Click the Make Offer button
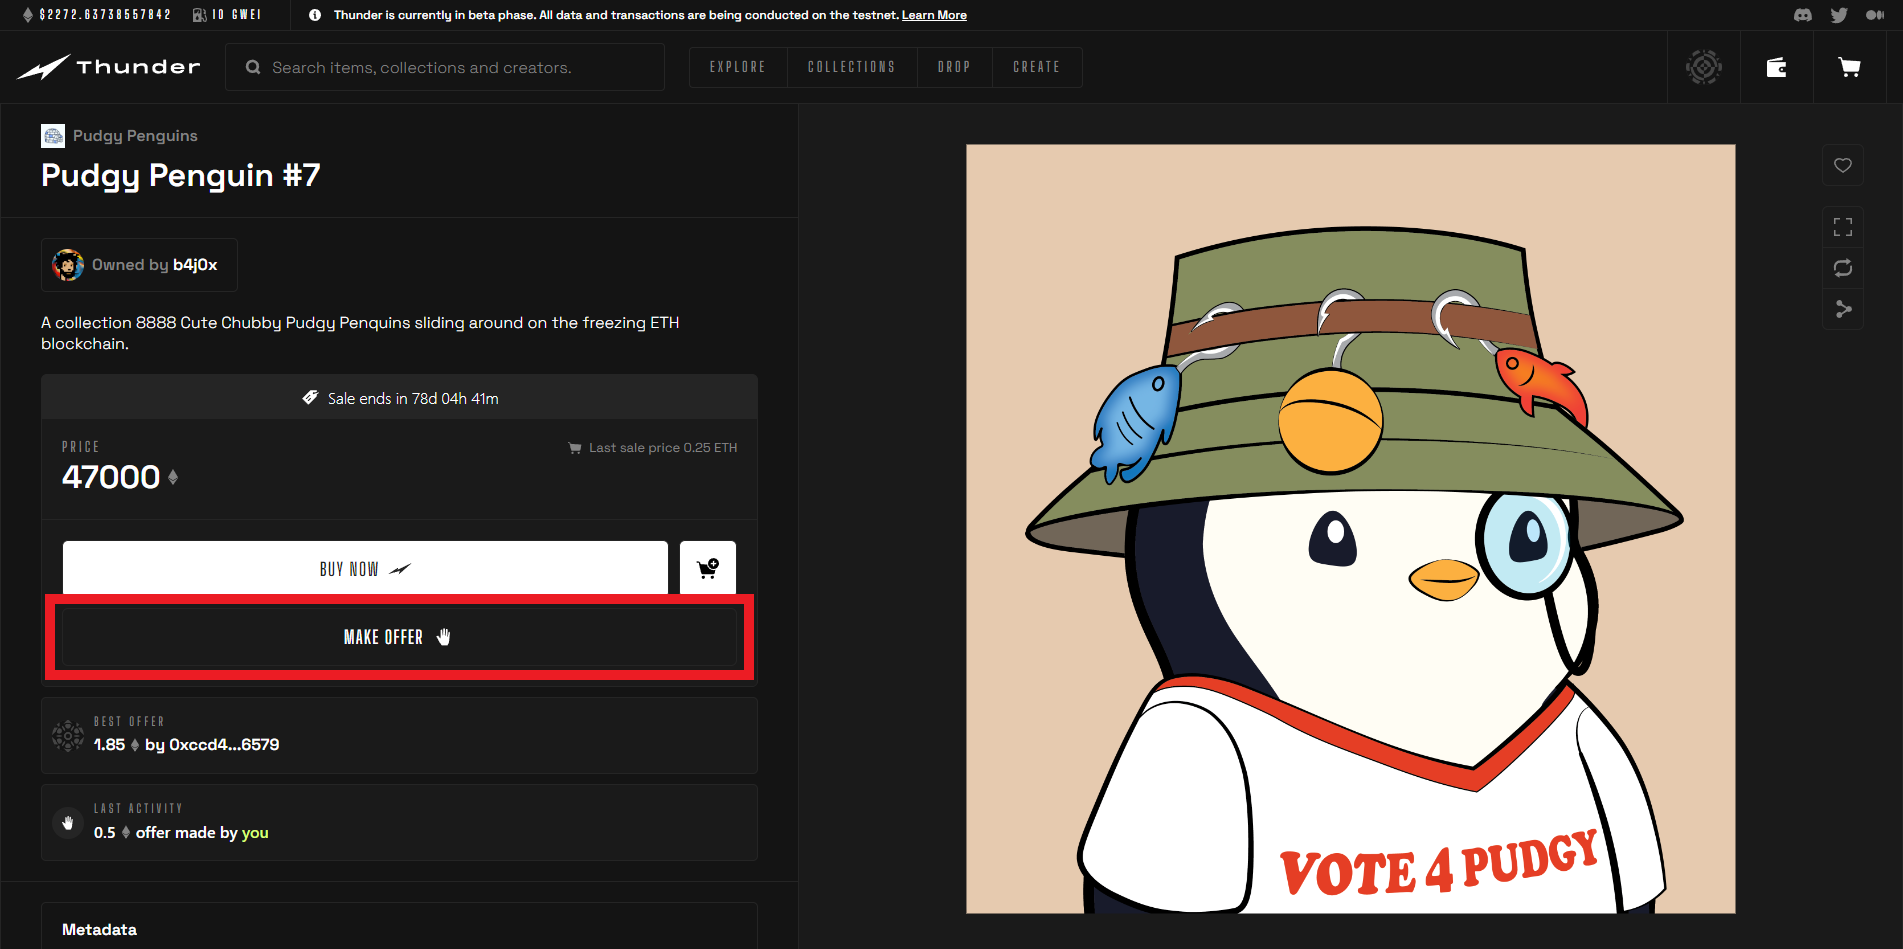 click(399, 637)
